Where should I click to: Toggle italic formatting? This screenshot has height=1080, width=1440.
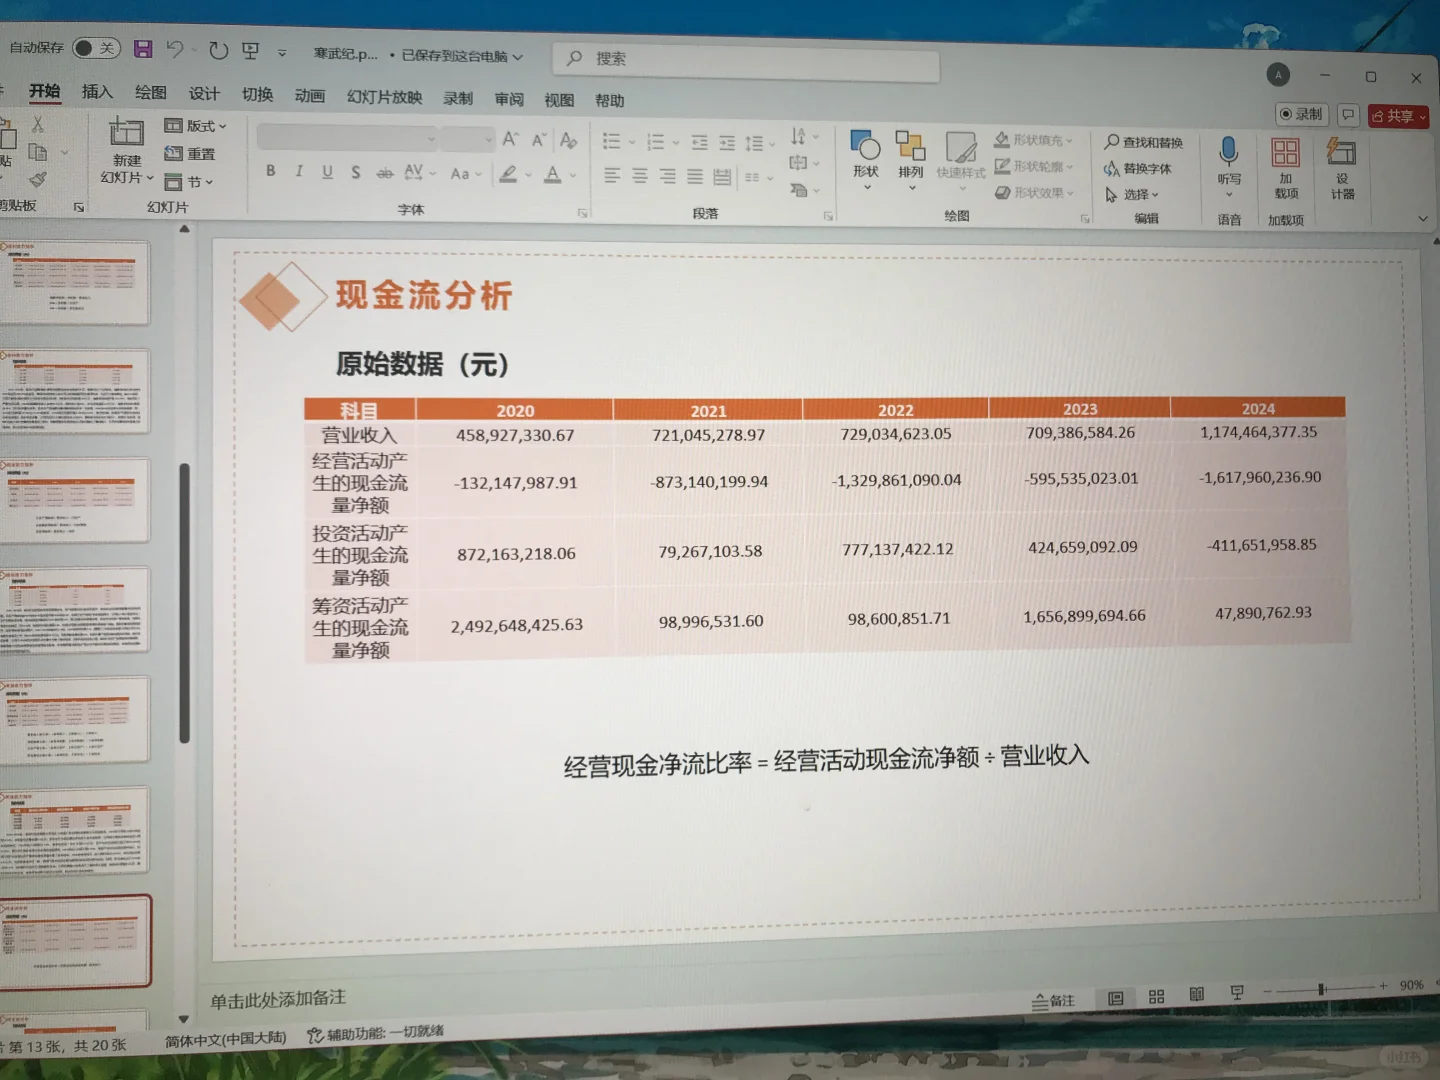tap(298, 172)
